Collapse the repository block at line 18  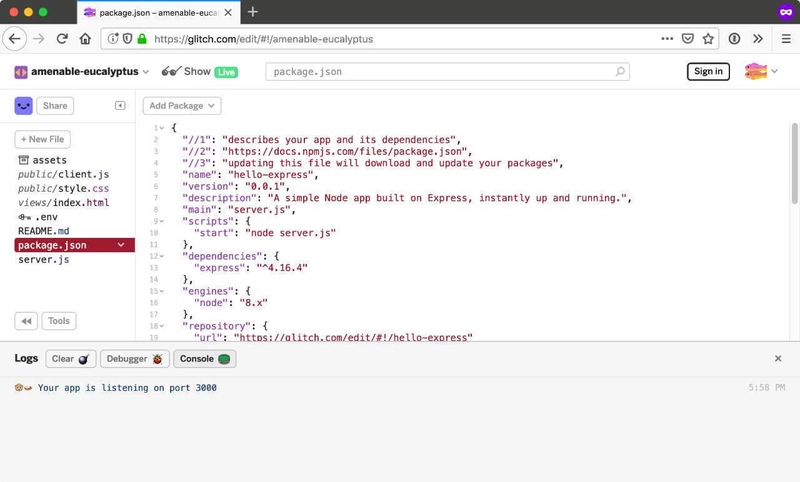coord(162,326)
